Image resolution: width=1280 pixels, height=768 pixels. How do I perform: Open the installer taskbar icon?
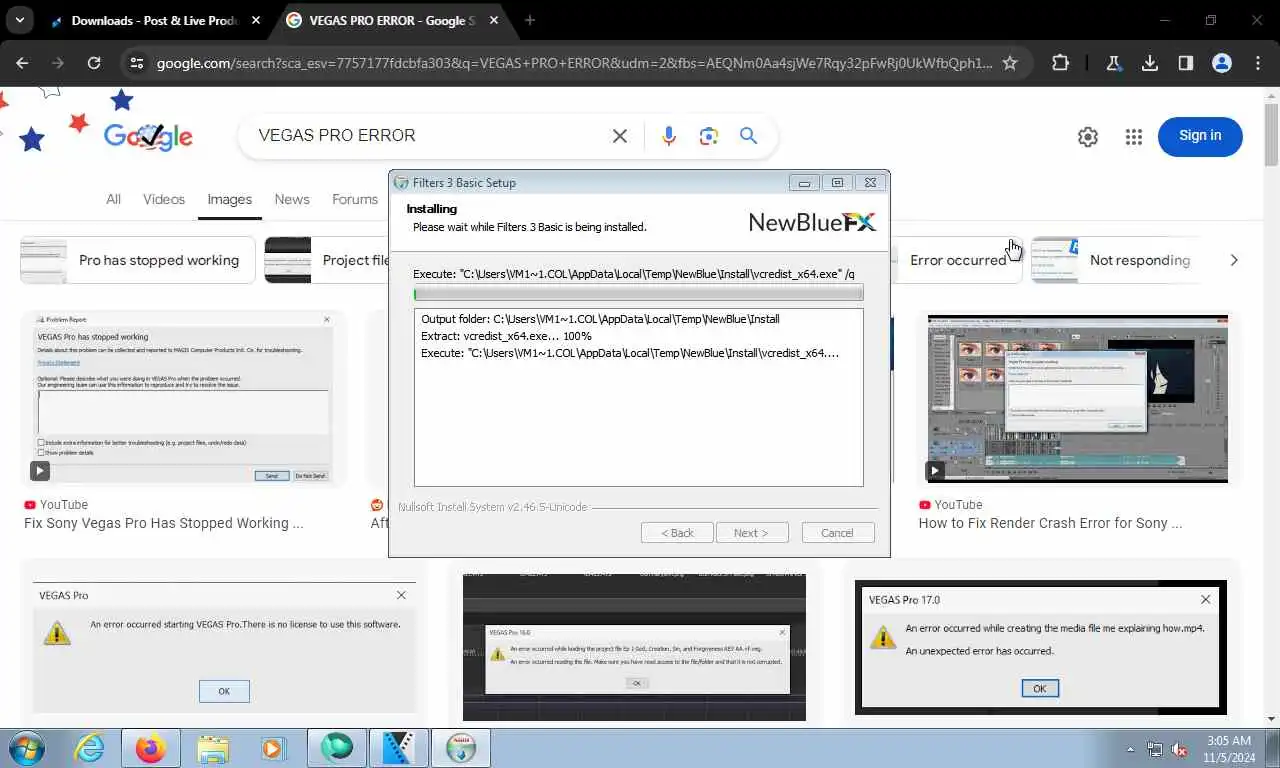(x=461, y=748)
